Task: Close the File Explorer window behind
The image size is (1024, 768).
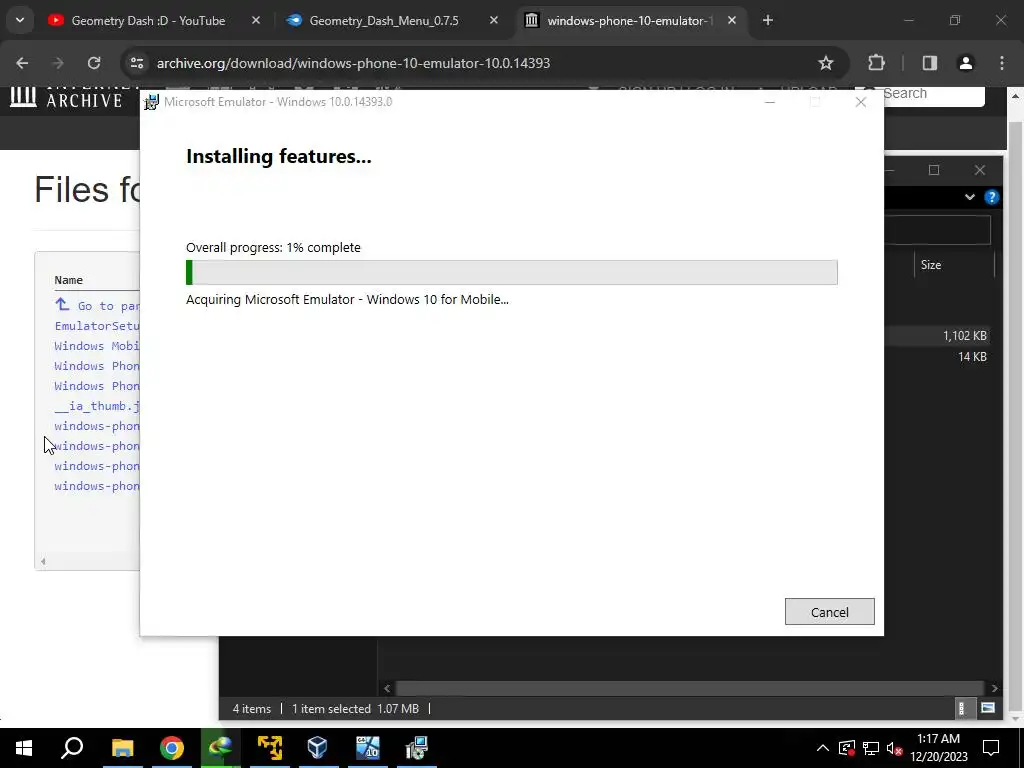Action: [x=980, y=170]
